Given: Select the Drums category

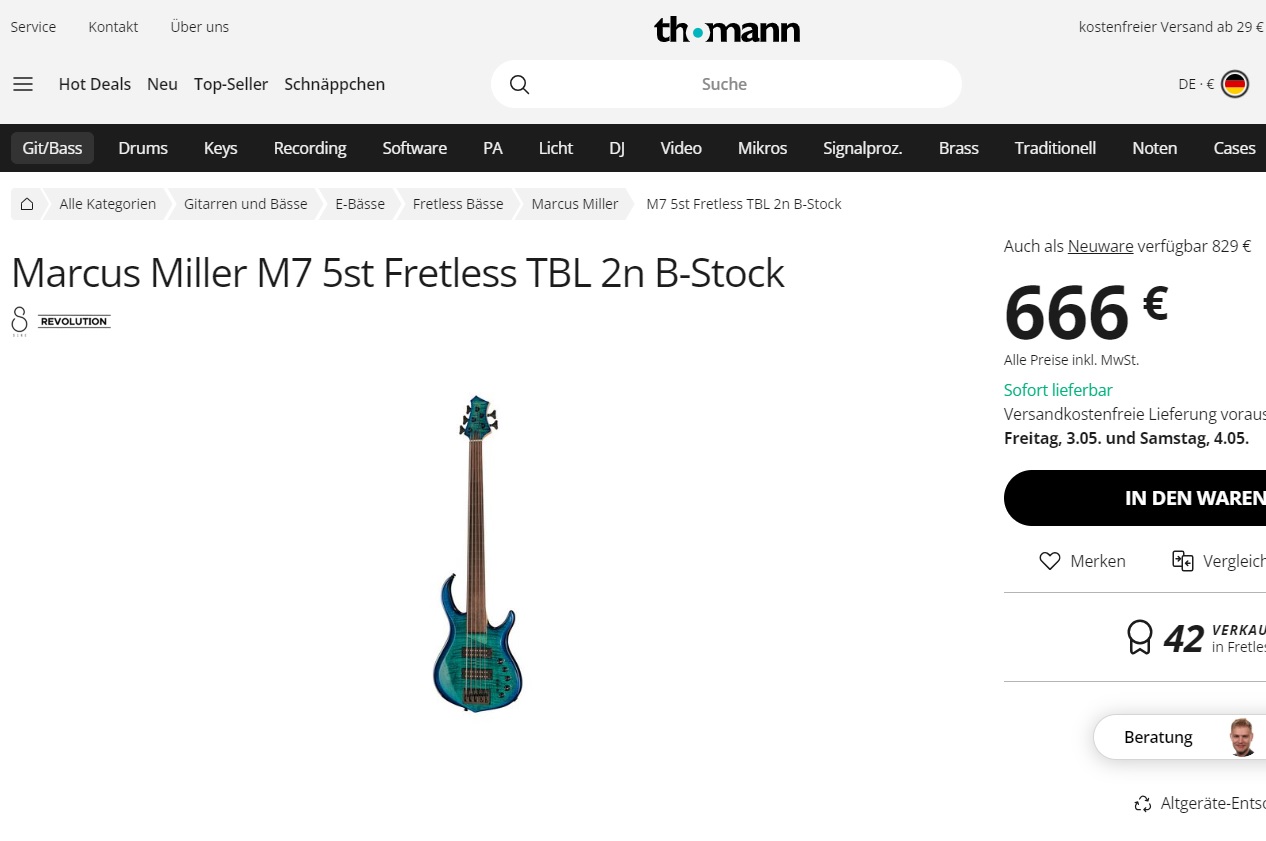Looking at the screenshot, I should point(143,148).
